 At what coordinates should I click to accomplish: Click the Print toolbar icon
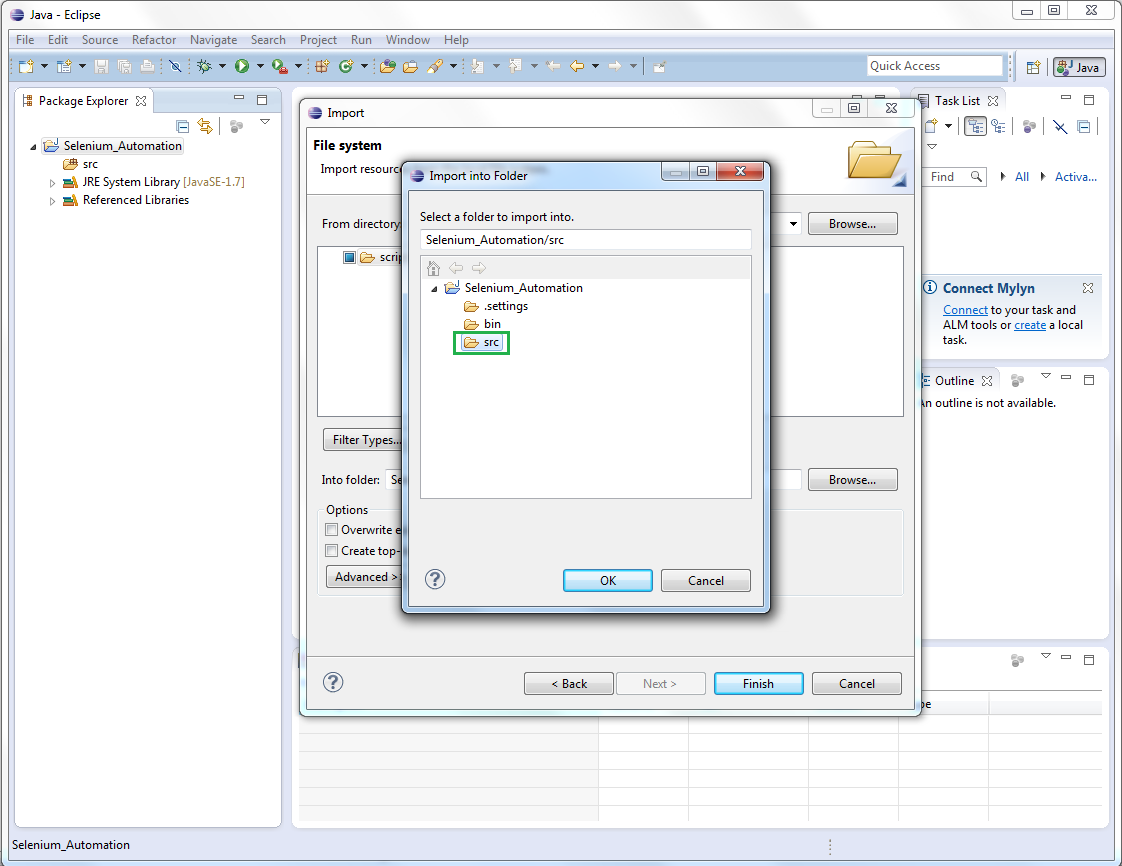(147, 67)
